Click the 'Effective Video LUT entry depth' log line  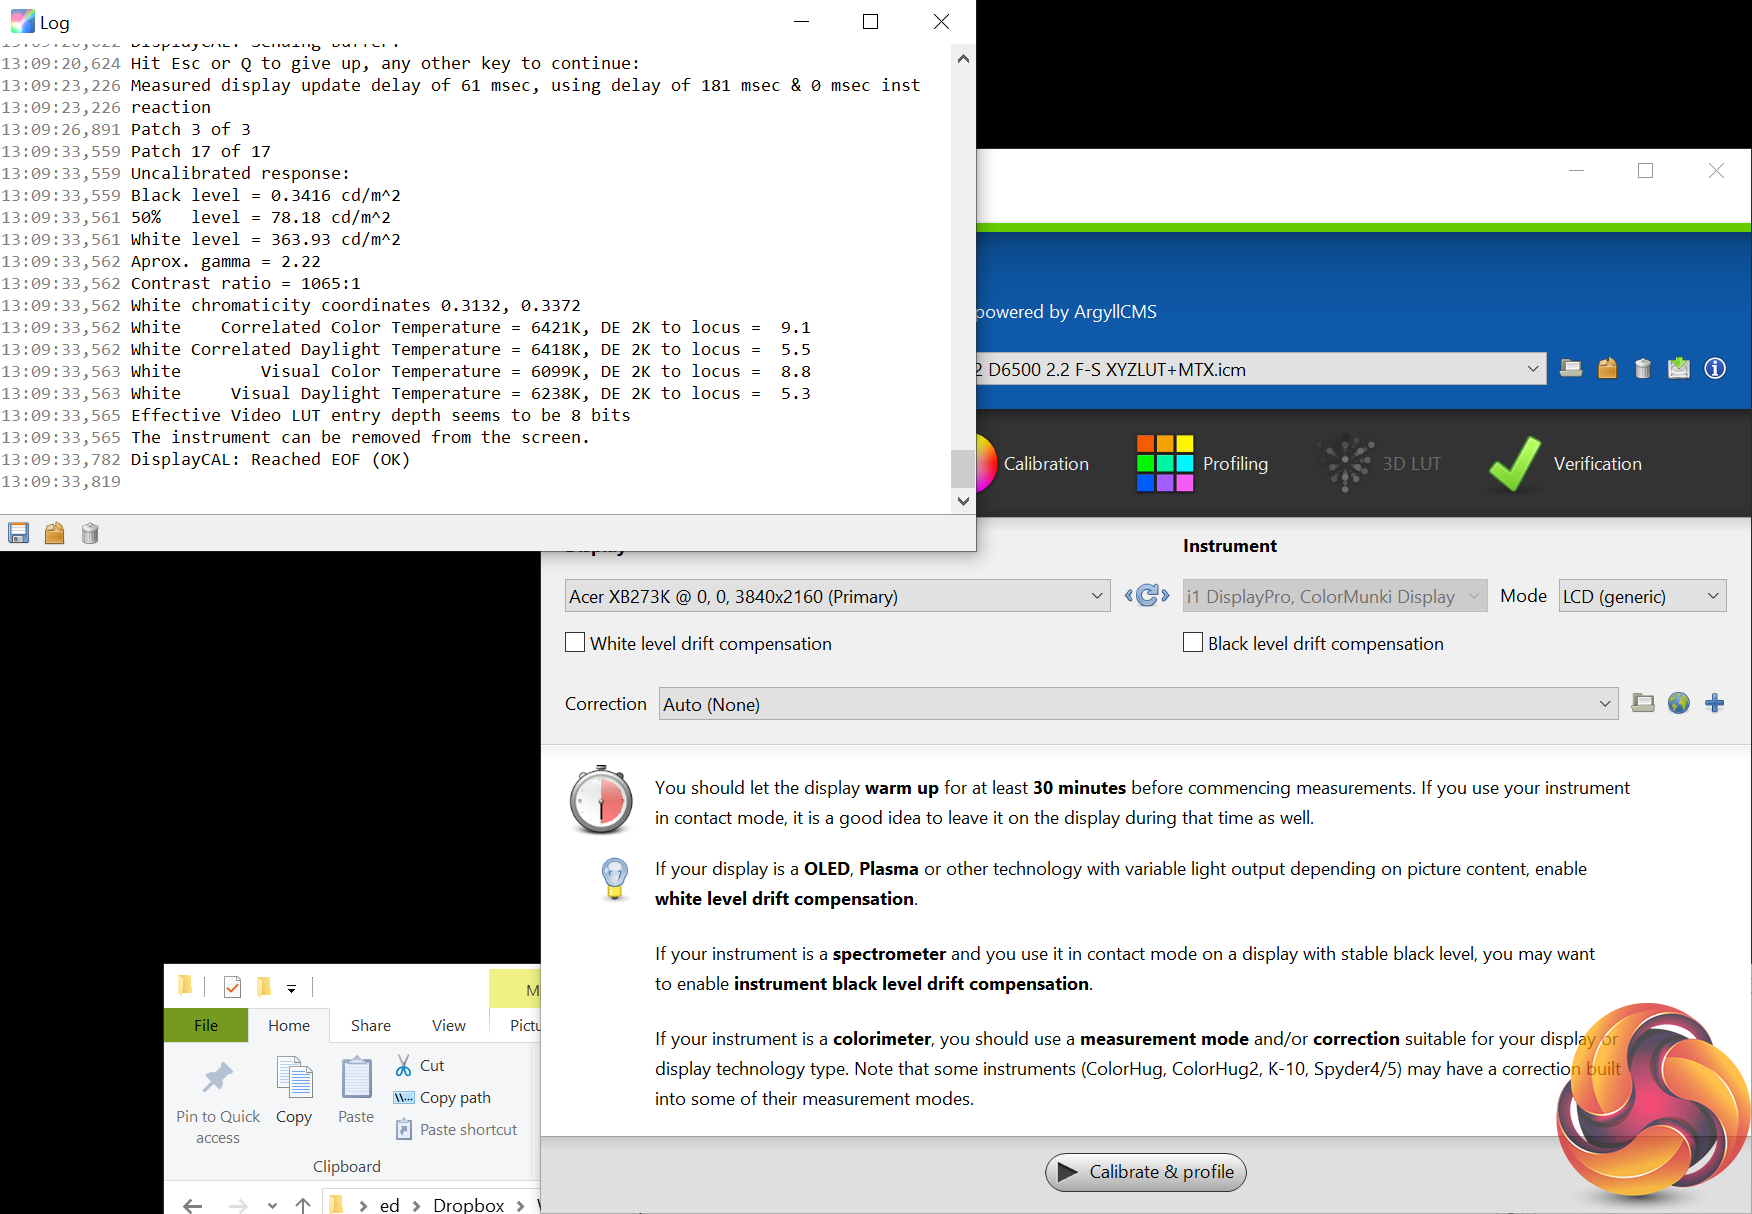click(381, 416)
